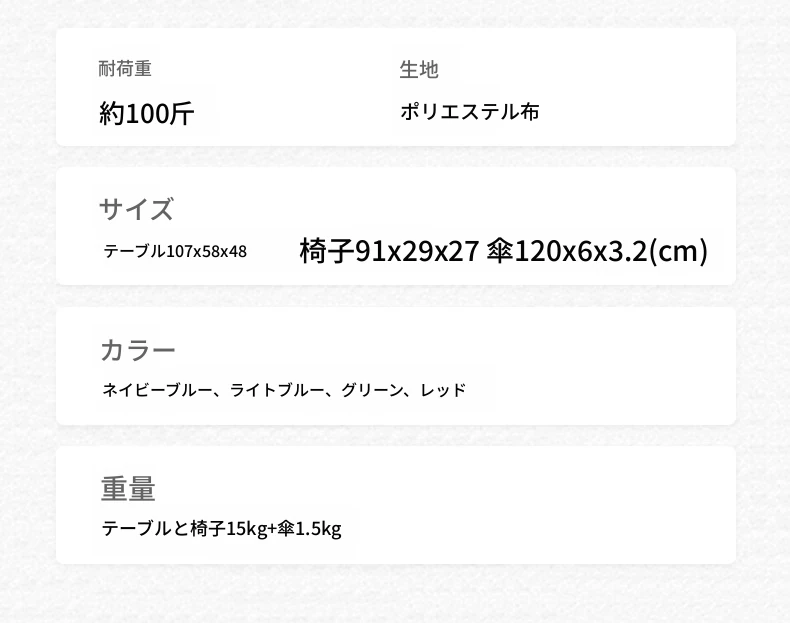The height and width of the screenshot is (623, 790).
Task: Click empty area of the 重量 card
Action: pos(554,506)
